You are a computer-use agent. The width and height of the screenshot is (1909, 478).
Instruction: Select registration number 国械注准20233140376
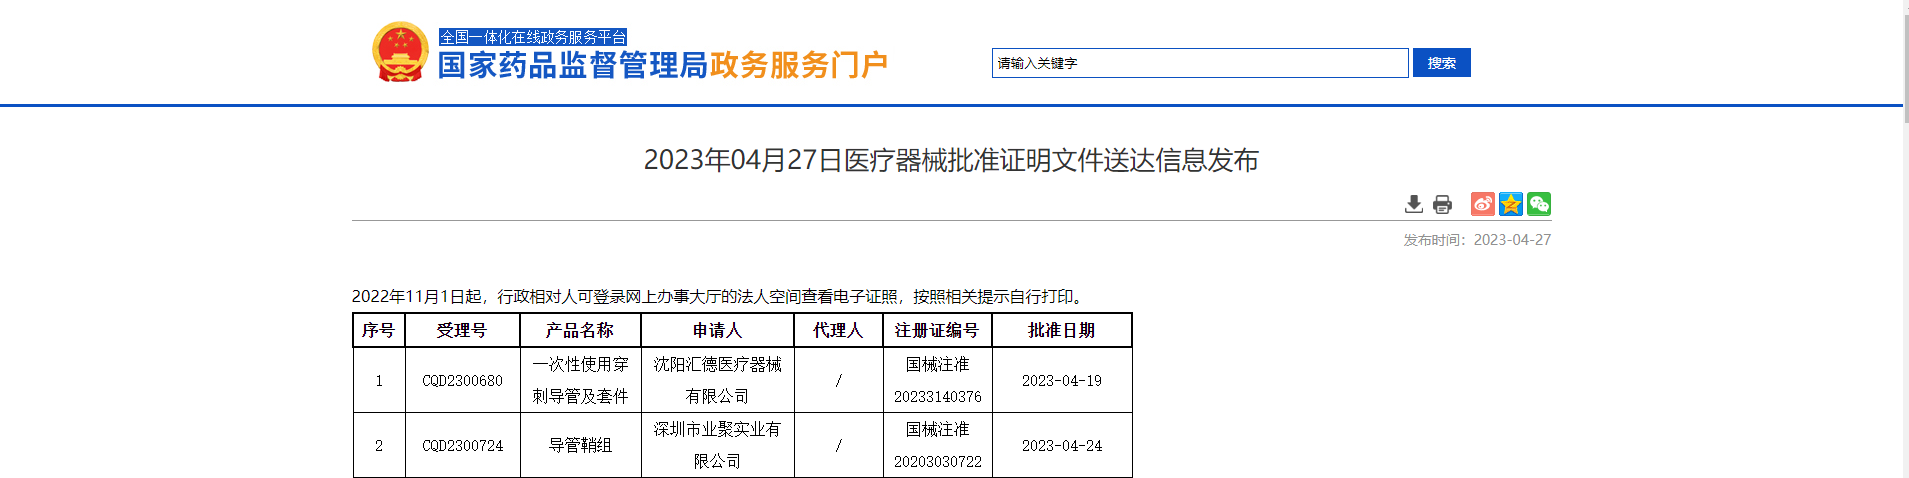(x=937, y=380)
